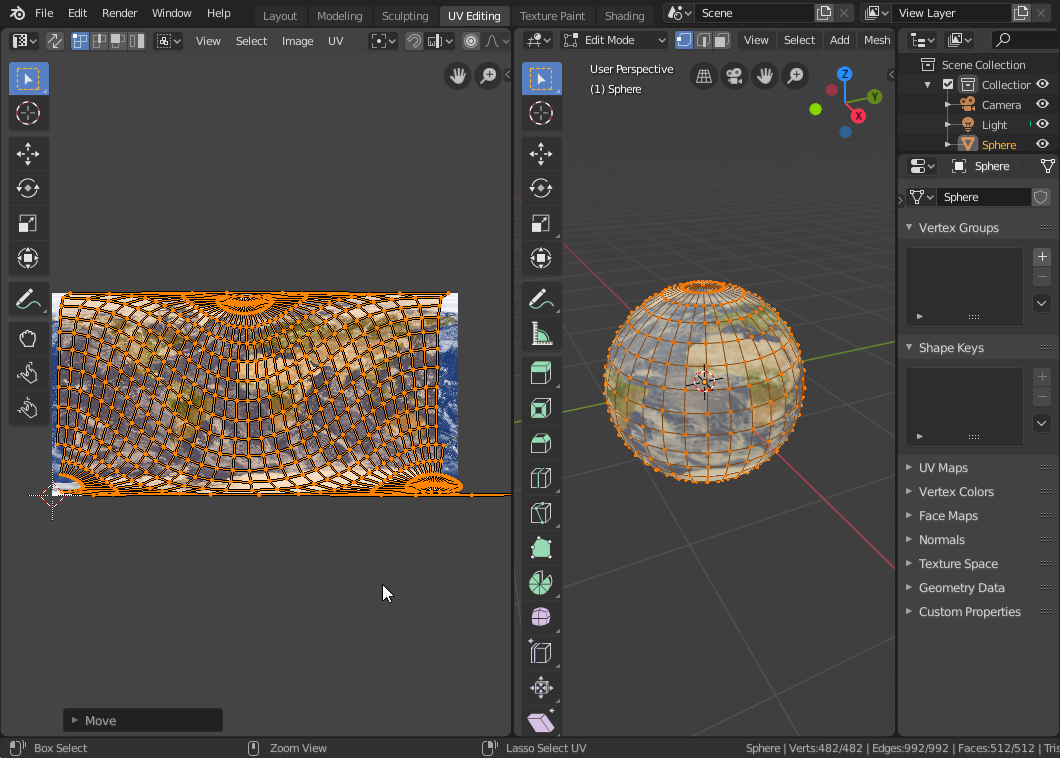Select the Pinch tool in the UV editor
Image resolution: width=1060 pixels, height=758 pixels.
tap(28, 408)
